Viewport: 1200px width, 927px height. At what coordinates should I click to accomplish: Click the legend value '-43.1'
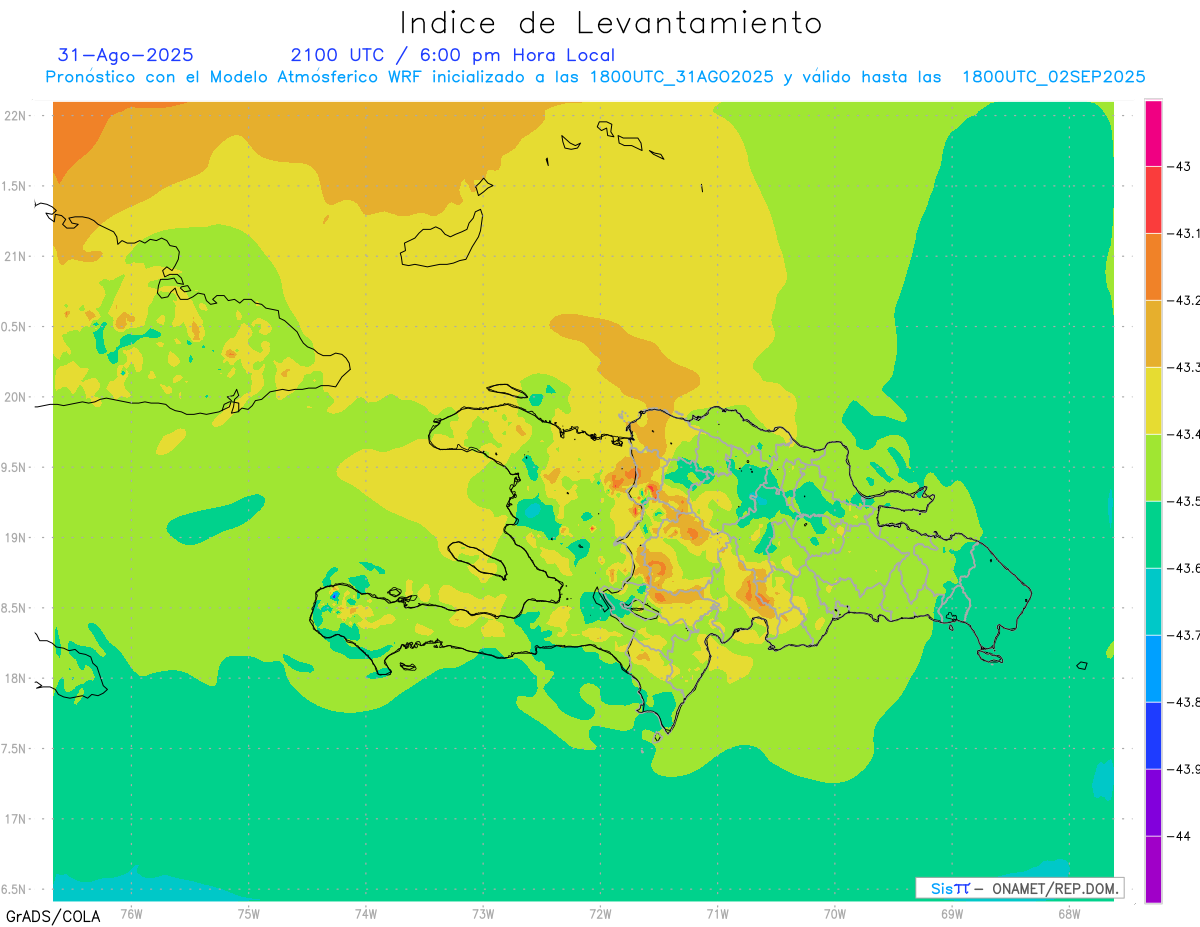click(x=1183, y=233)
